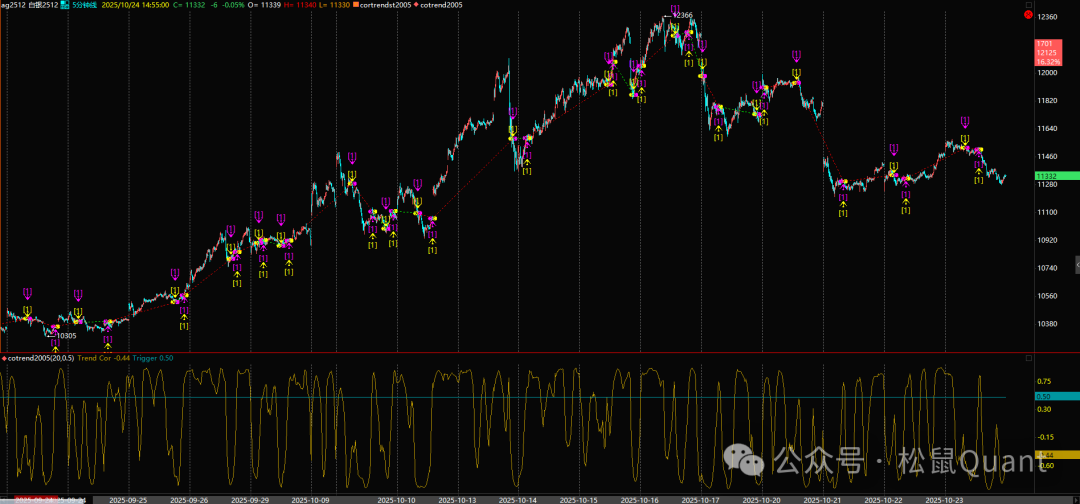Click the red diamond icon before cotrend2005 in header
Image resolution: width=1080 pixels, height=504 pixels.
click(x=412, y=5)
